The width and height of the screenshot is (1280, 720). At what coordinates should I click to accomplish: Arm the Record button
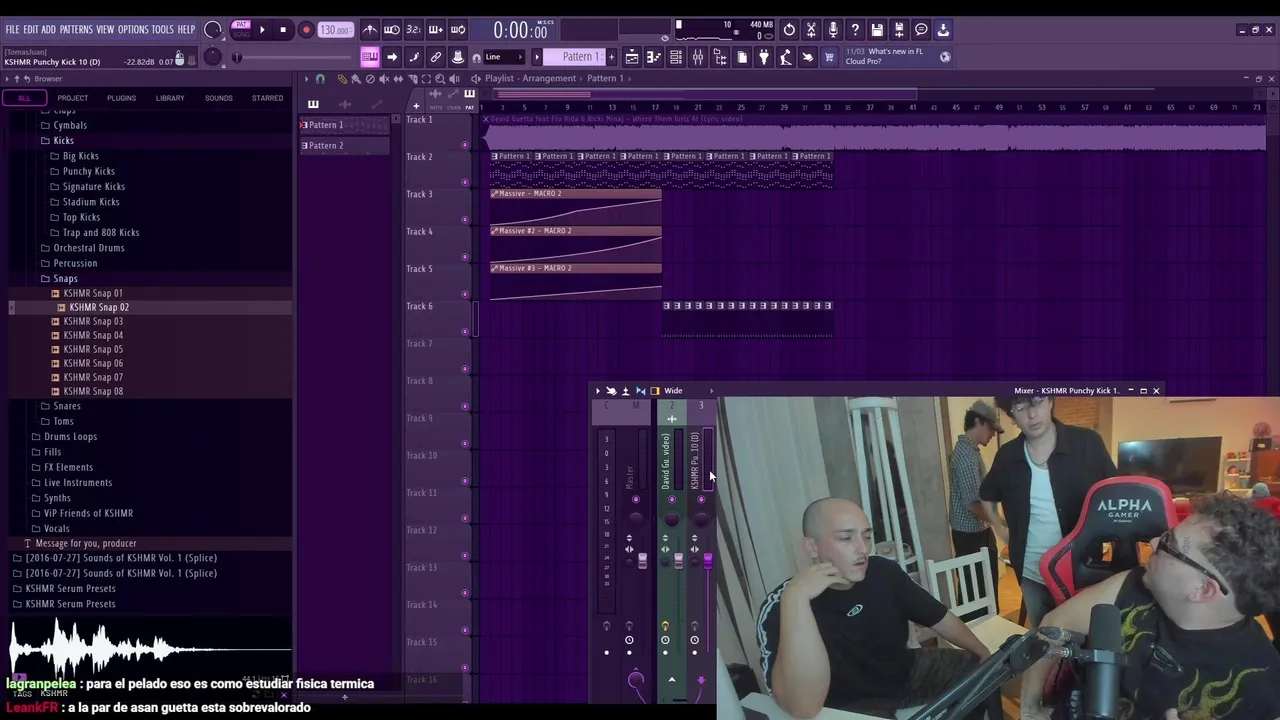coord(306,30)
